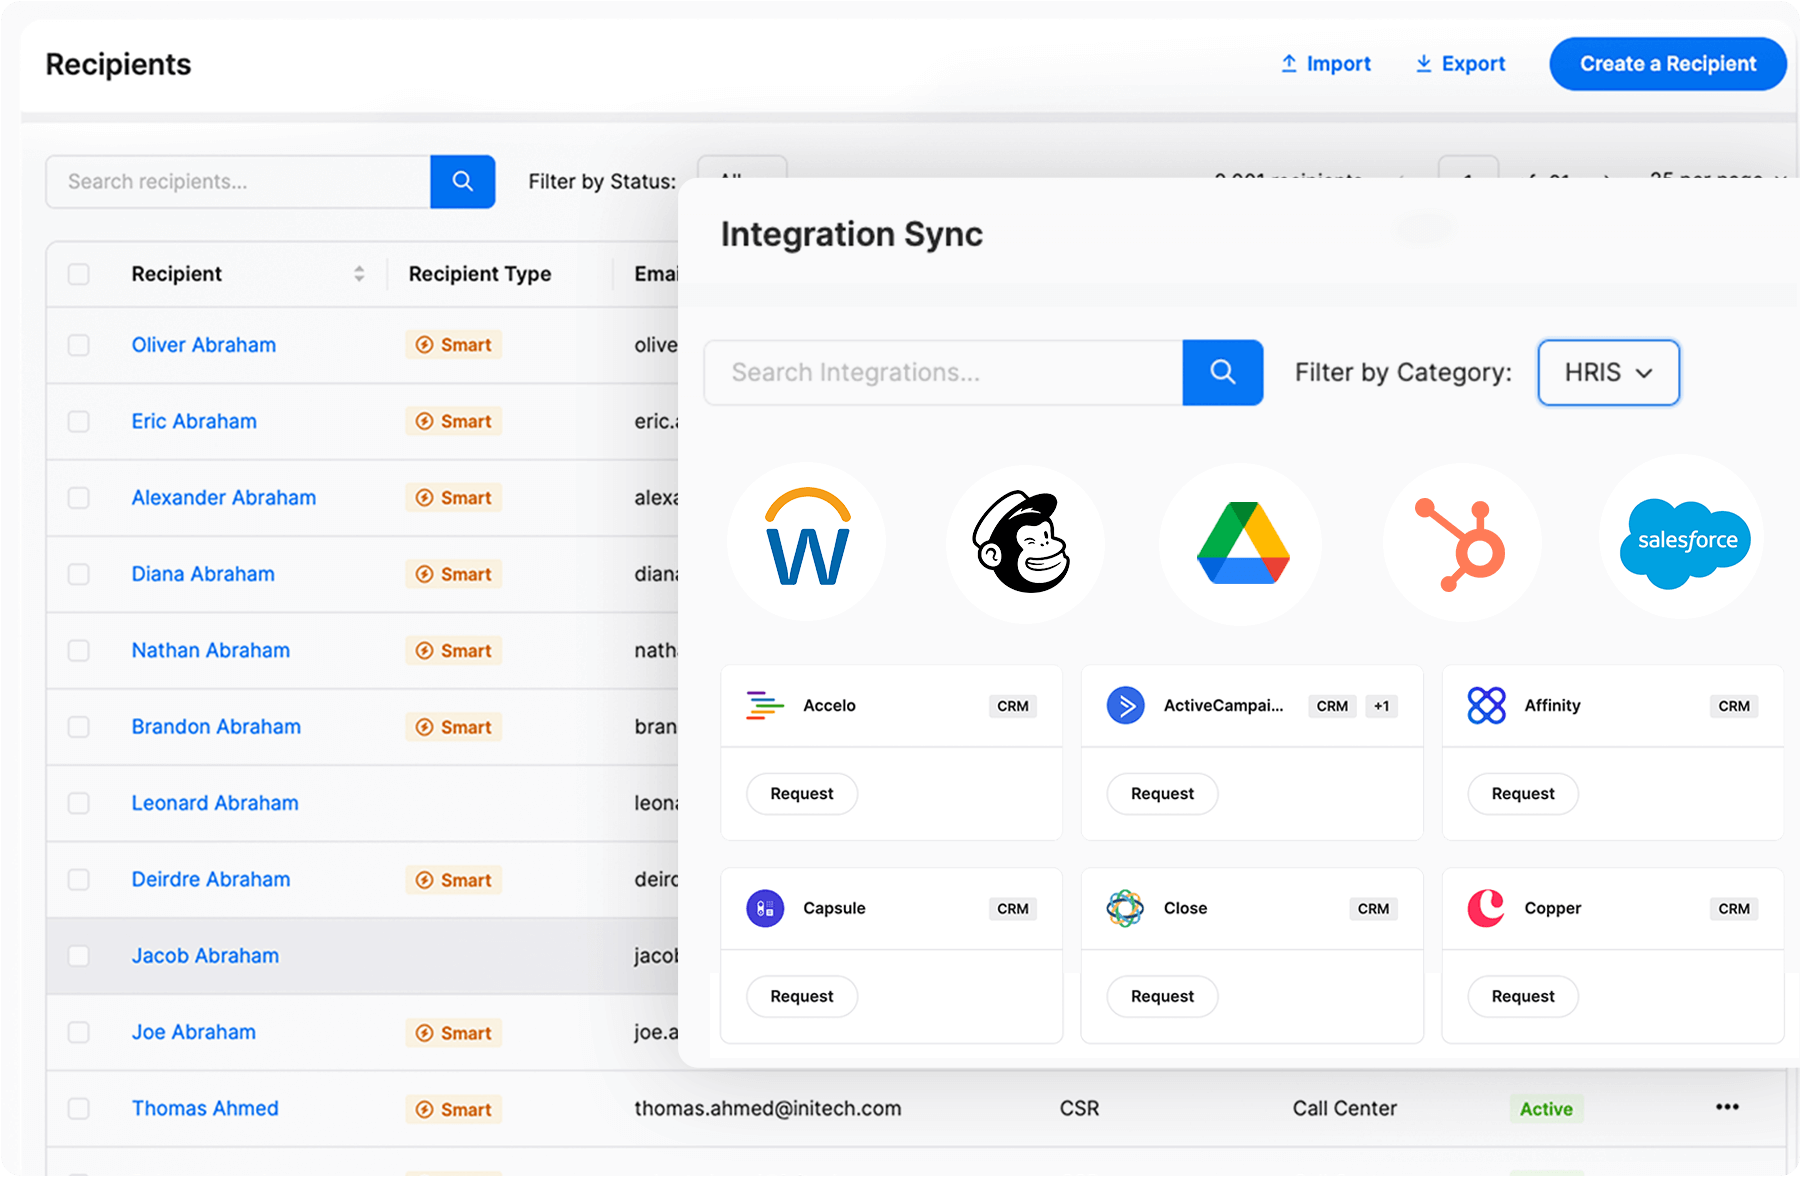Click the search integrations magnifier button
The height and width of the screenshot is (1177, 1800).
pos(1223,372)
